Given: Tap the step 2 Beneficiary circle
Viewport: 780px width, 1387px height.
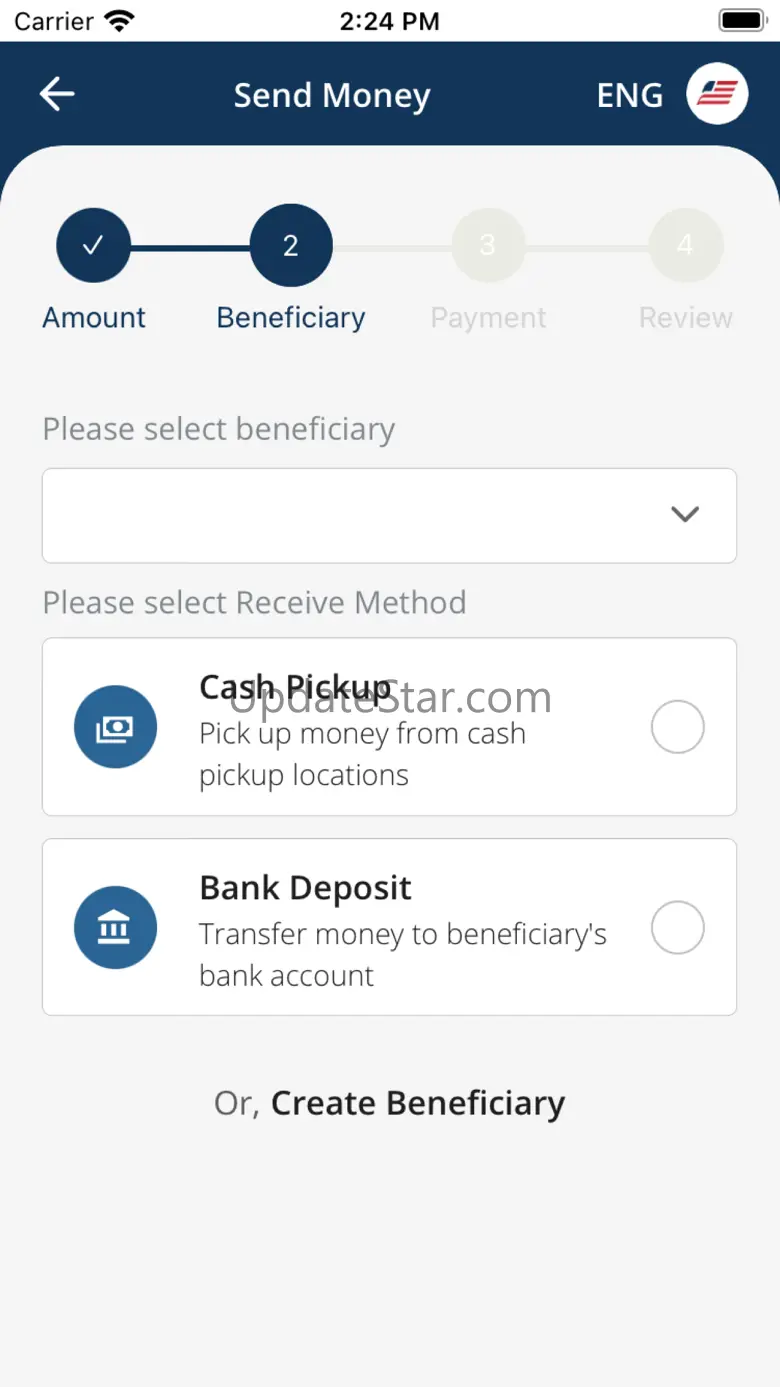Looking at the screenshot, I should 291,245.
